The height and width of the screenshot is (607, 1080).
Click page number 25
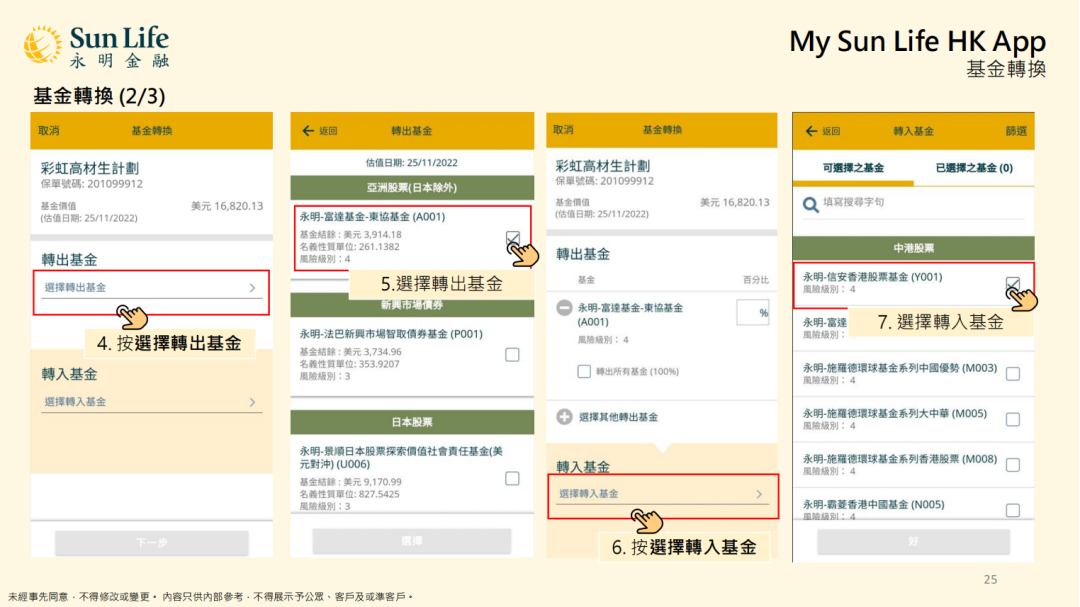click(990, 579)
